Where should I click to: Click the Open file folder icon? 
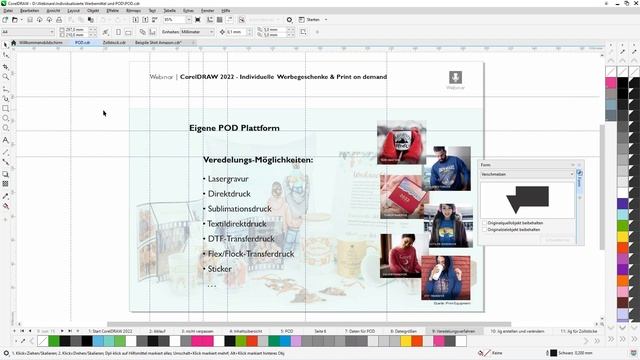coord(15,20)
